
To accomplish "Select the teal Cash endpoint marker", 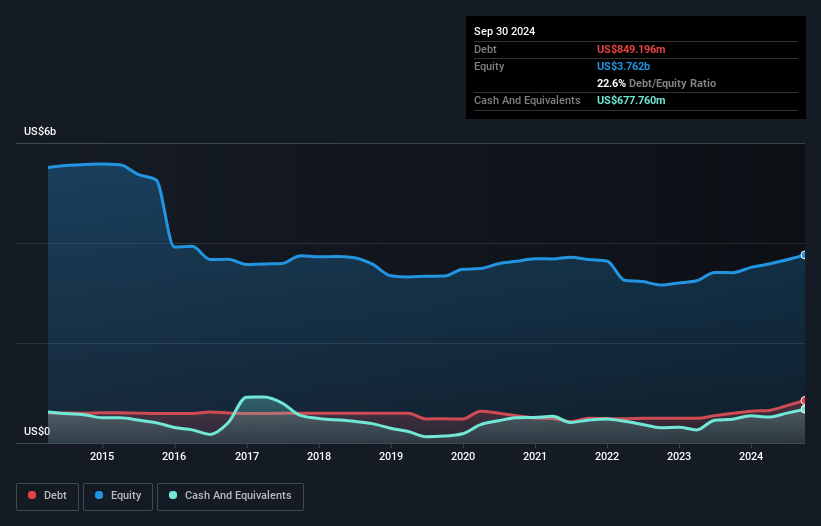I will [x=804, y=409].
